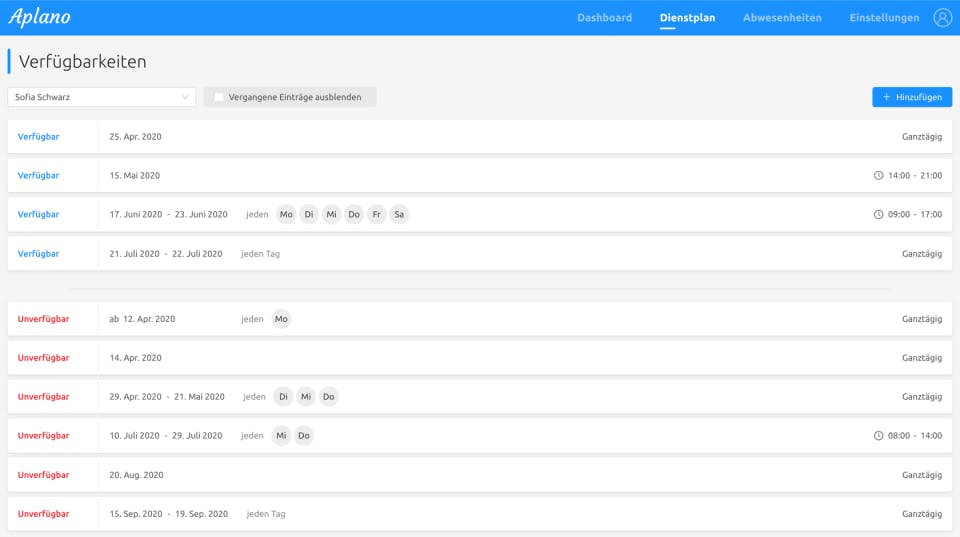
Task: Click the 08:00 - 14:00 time range
Action: 915,436
